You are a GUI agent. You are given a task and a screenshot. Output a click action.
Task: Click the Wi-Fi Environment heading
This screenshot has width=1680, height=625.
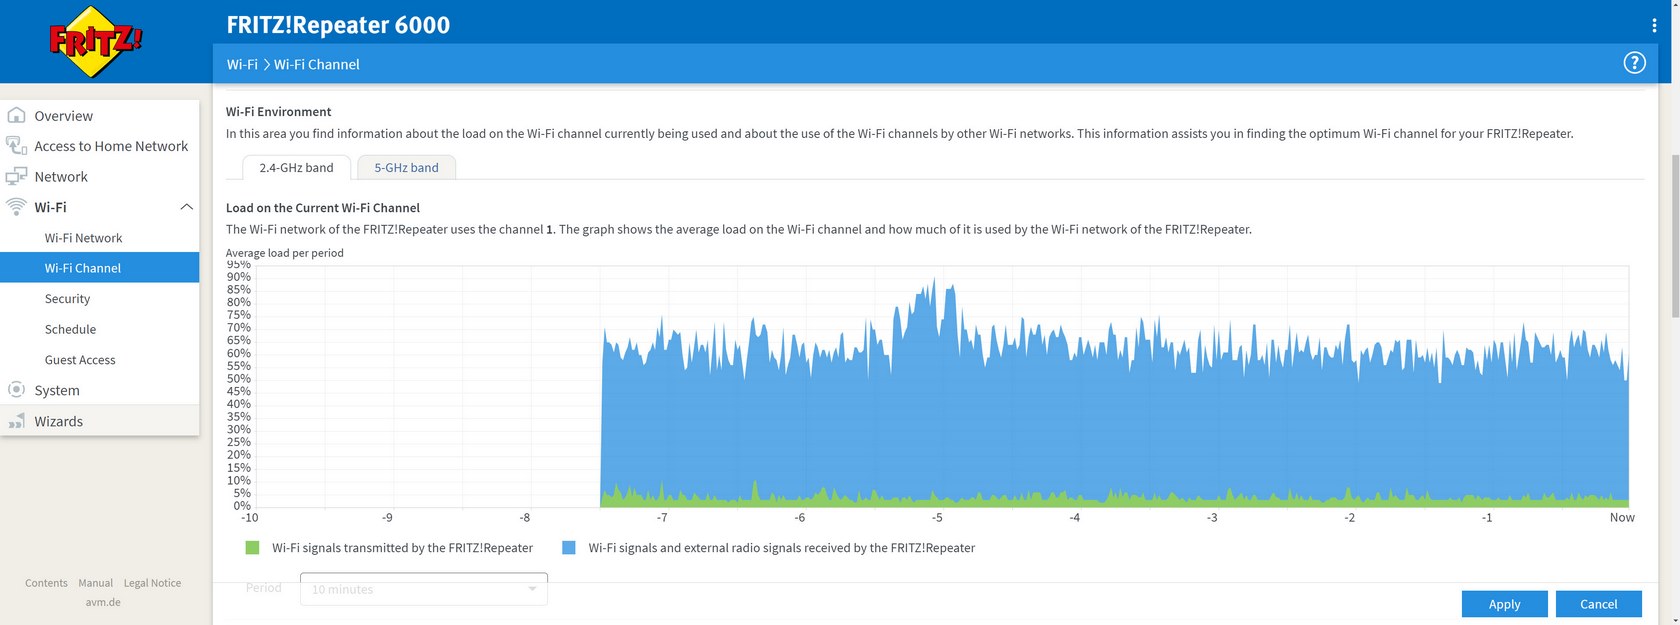click(x=278, y=112)
